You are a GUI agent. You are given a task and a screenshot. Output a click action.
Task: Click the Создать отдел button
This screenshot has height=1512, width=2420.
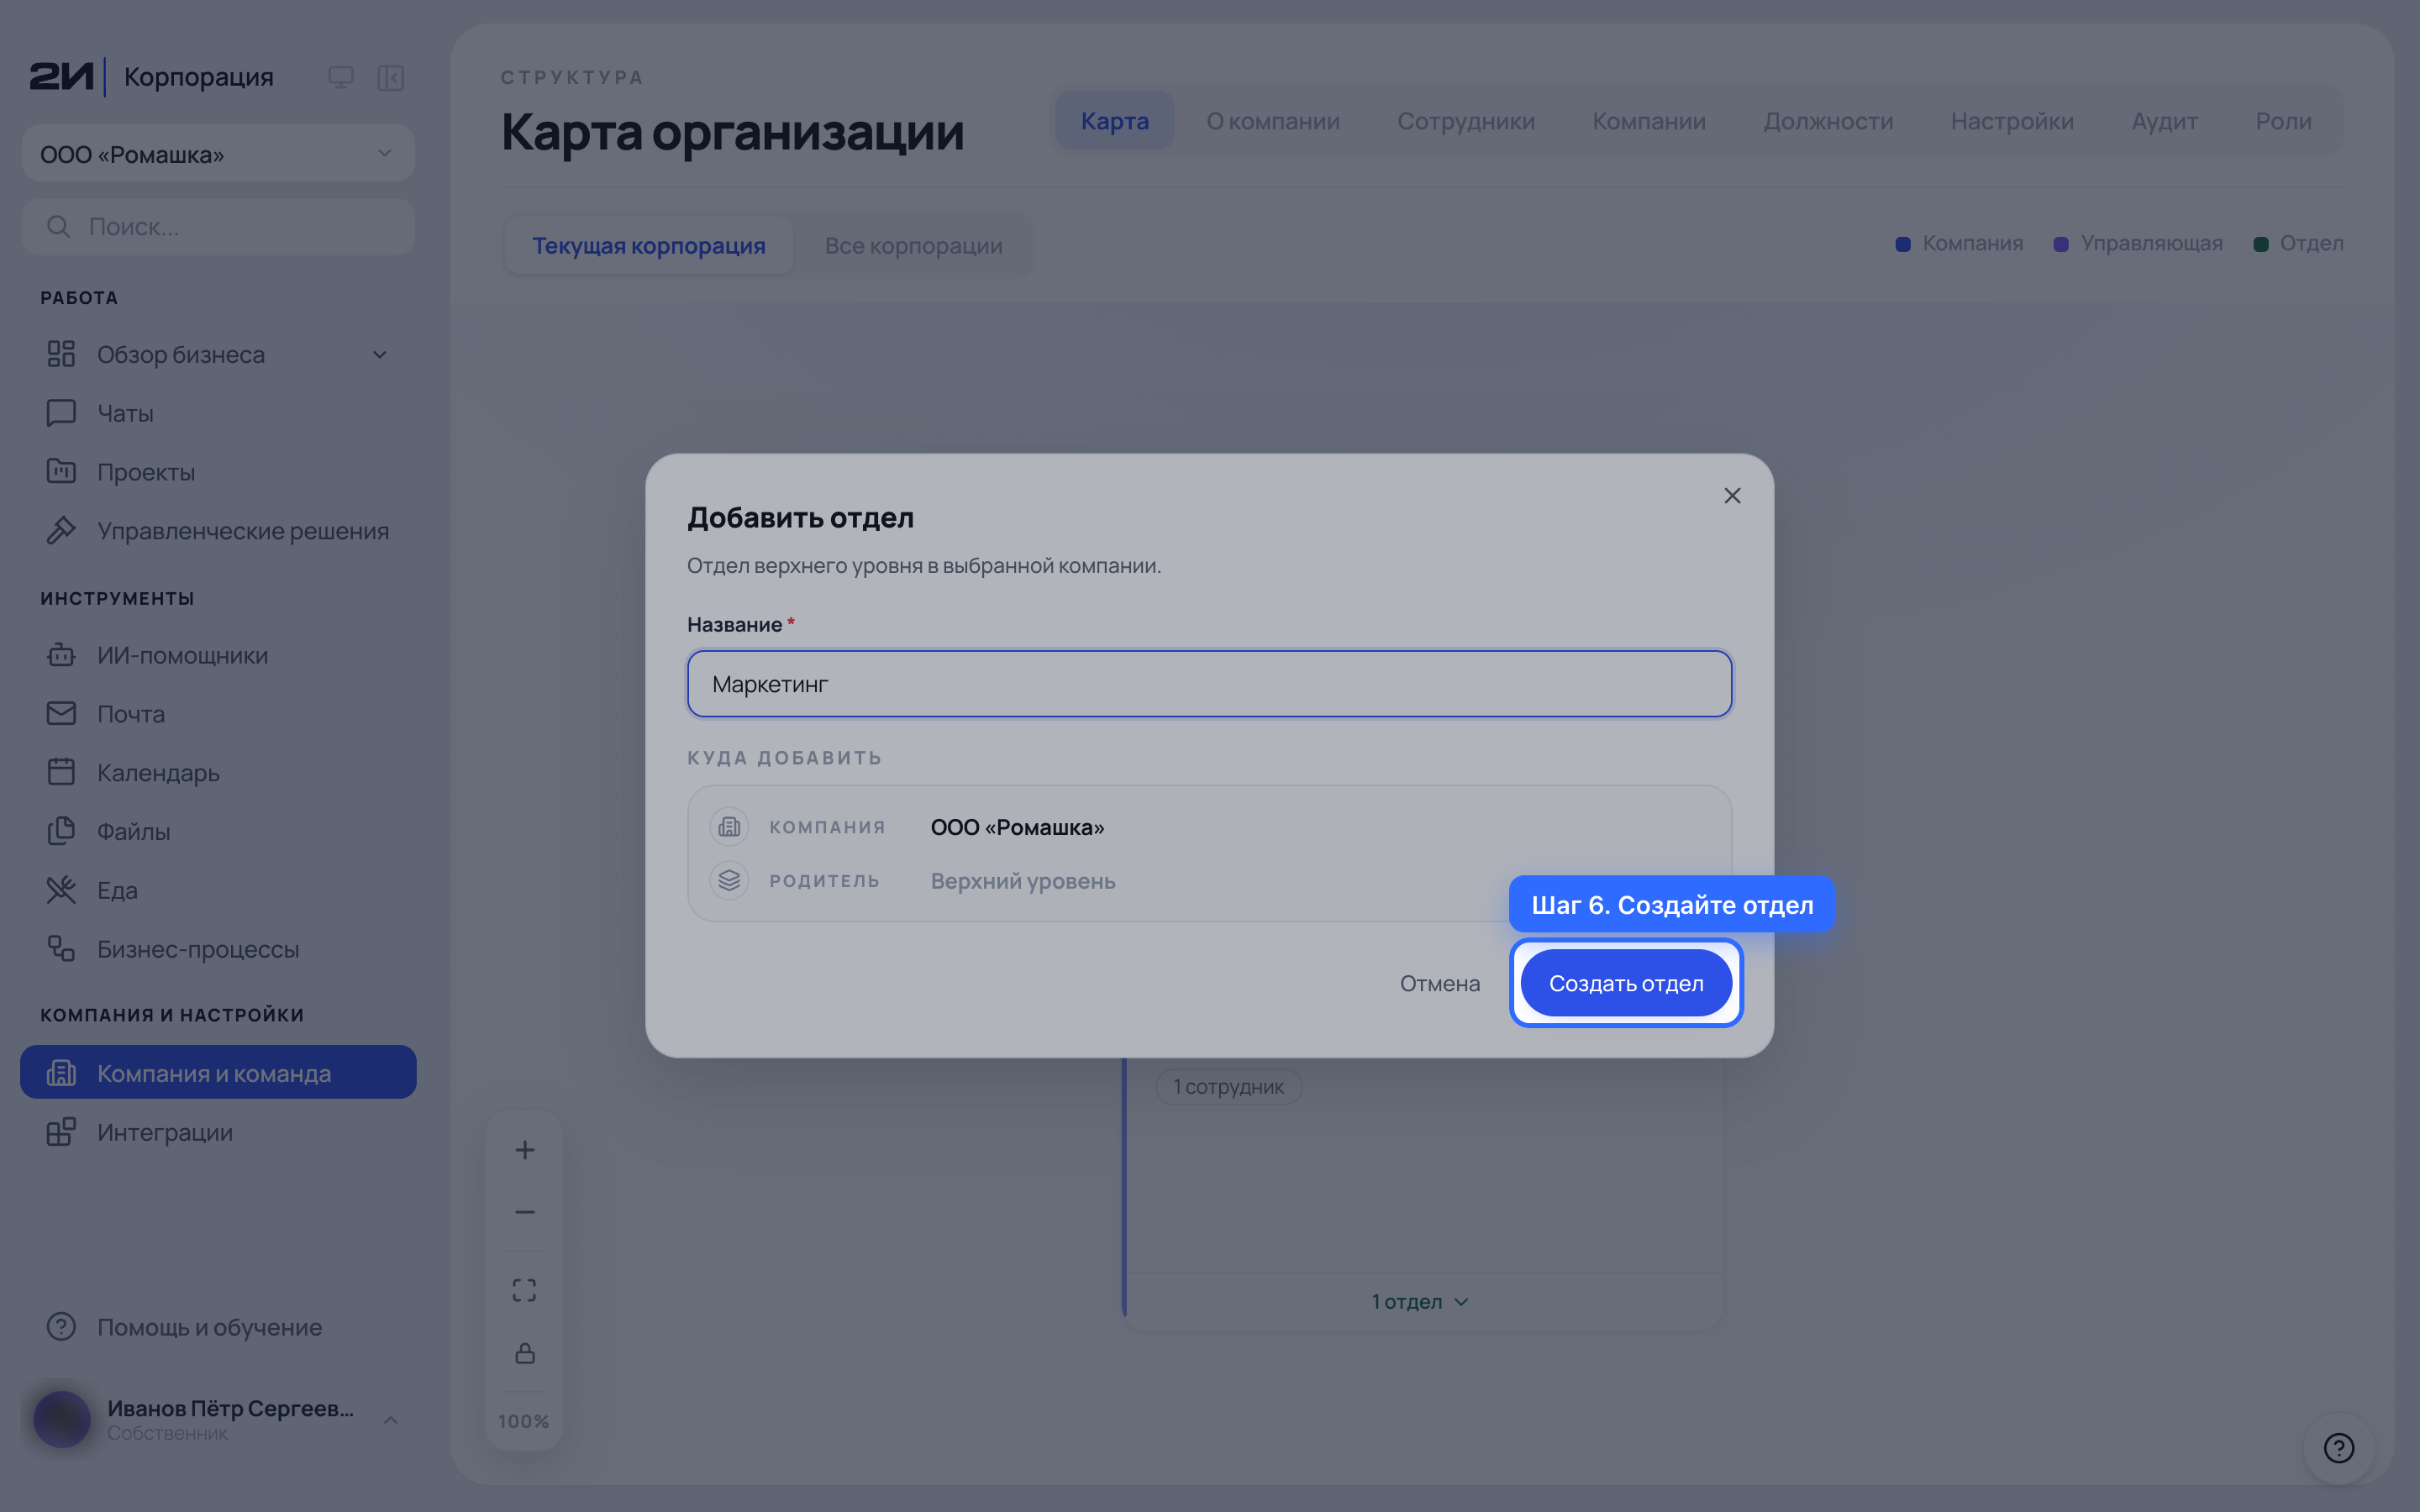[x=1626, y=983]
